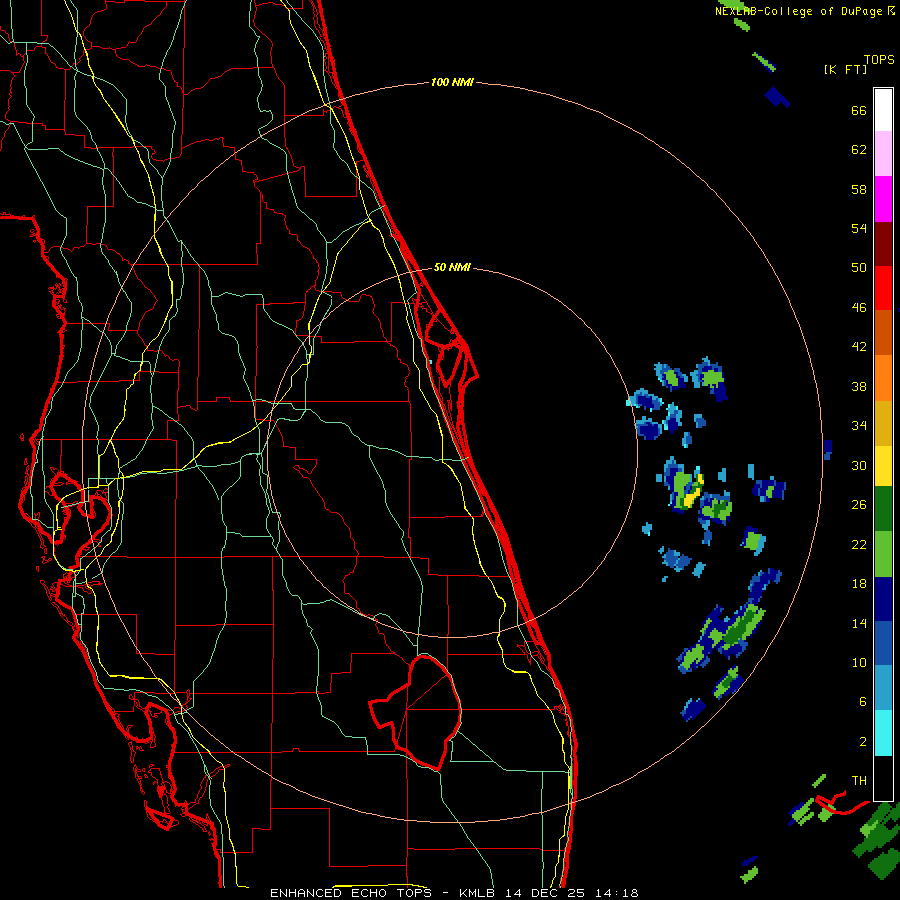Click the "46" legend value
This screenshot has width=900, height=900.
[859, 308]
